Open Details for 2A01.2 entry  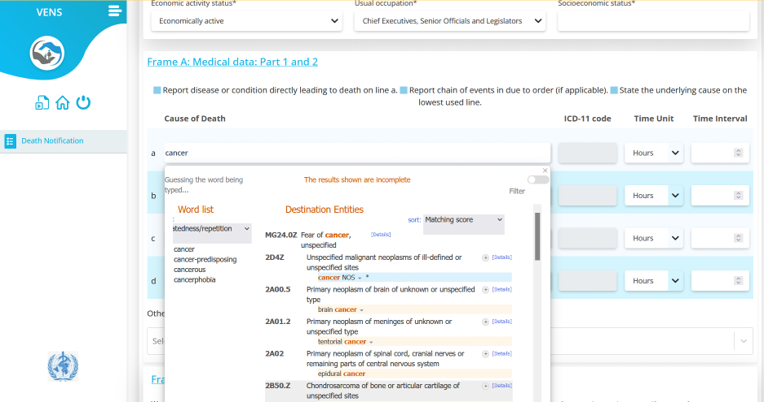click(502, 322)
